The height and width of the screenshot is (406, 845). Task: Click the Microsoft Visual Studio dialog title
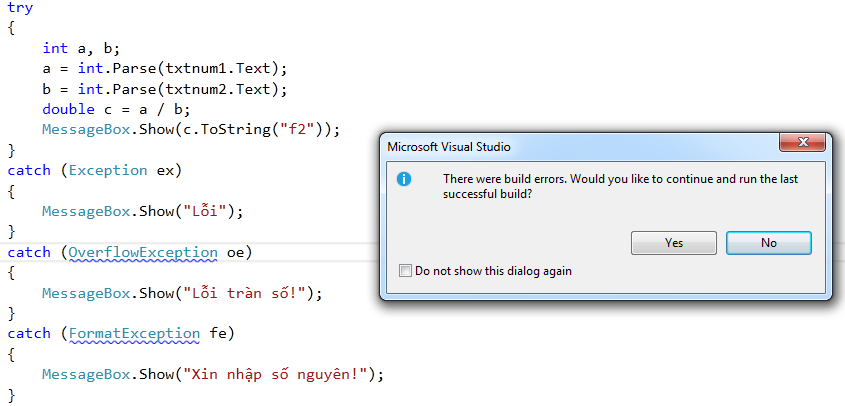(449, 147)
